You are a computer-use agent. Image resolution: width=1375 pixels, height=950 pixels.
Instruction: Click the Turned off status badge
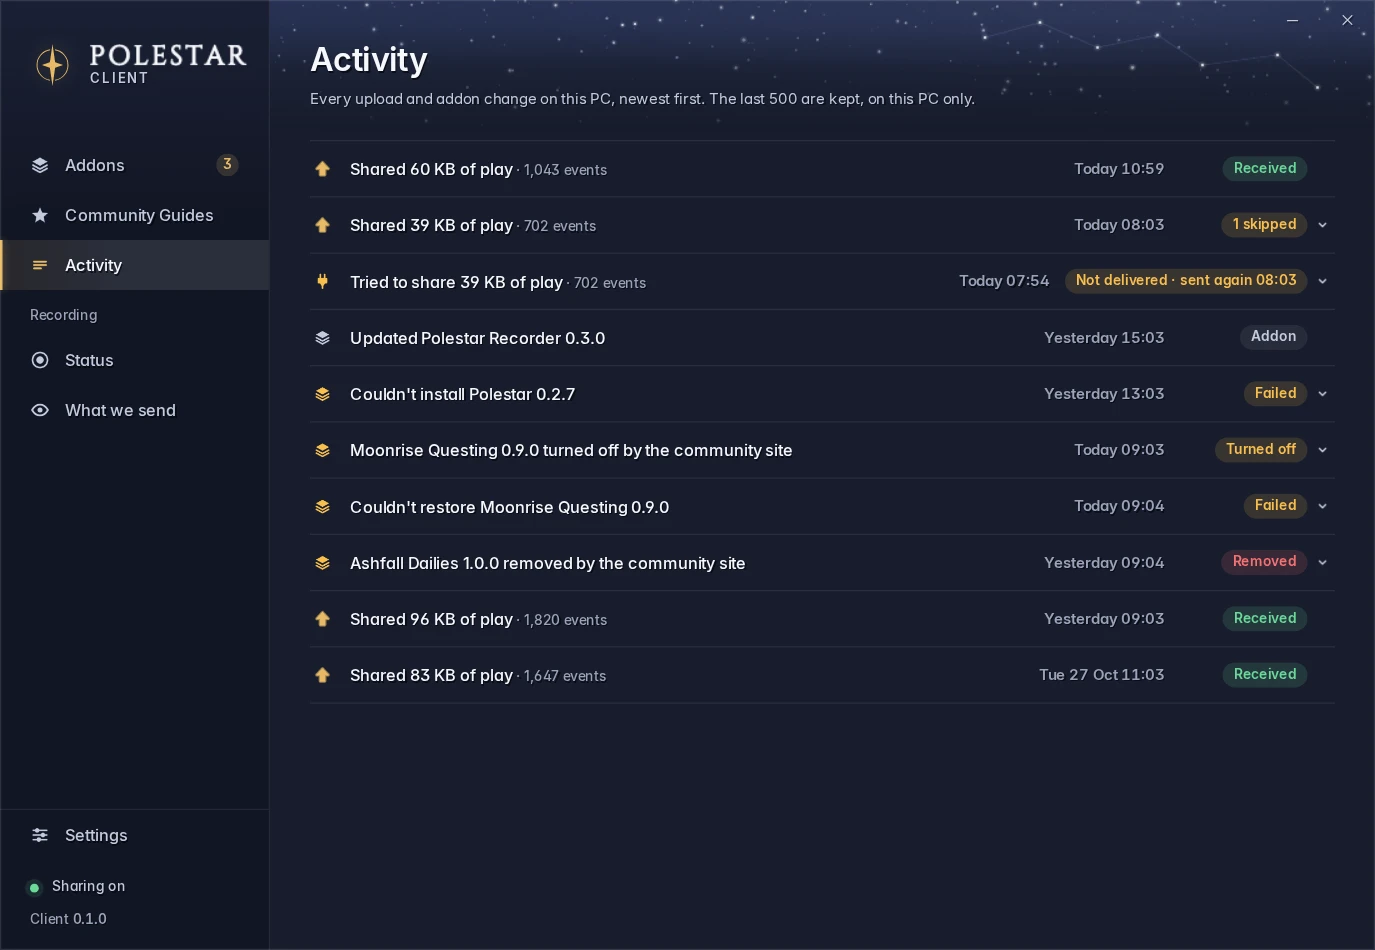coord(1261,449)
